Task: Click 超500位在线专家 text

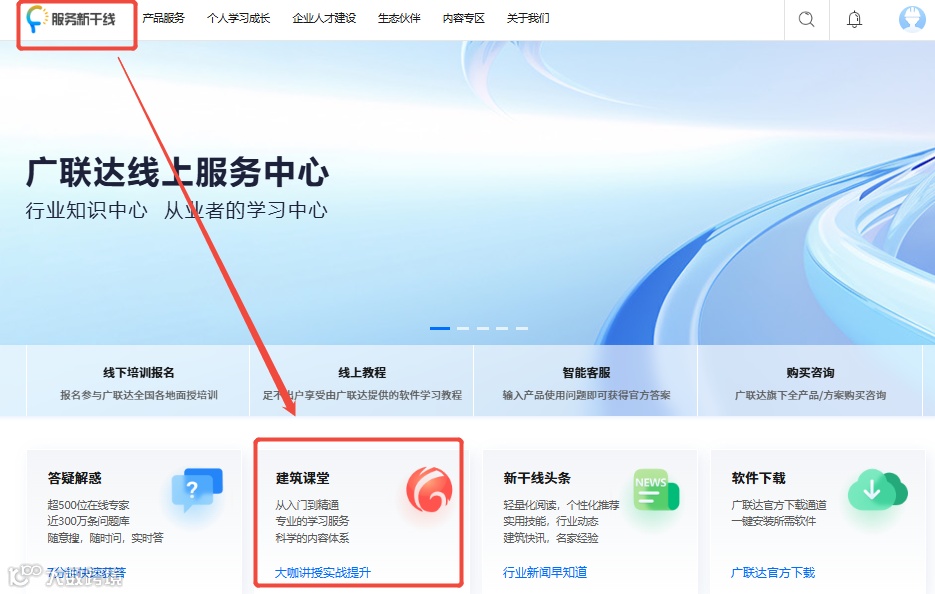Action: coord(88,505)
